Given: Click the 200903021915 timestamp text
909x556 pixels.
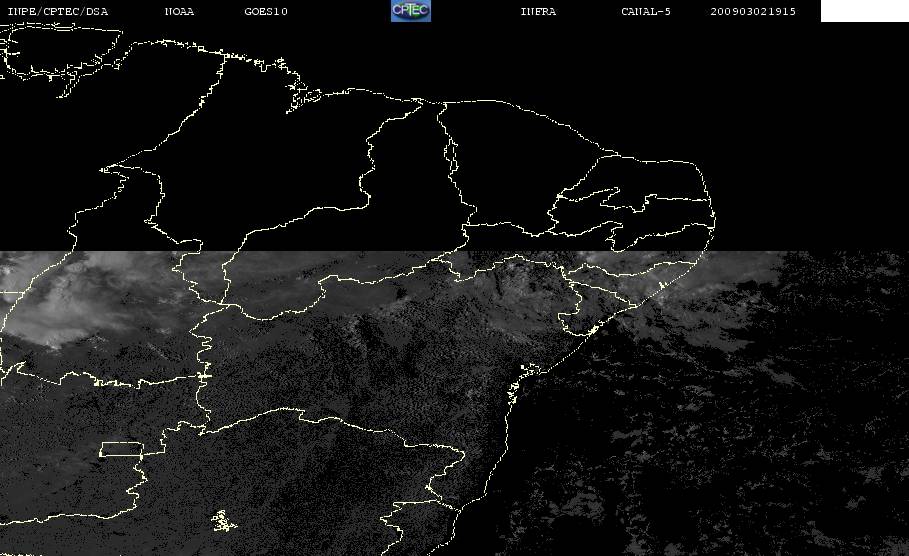Looking at the screenshot, I should tap(753, 12).
